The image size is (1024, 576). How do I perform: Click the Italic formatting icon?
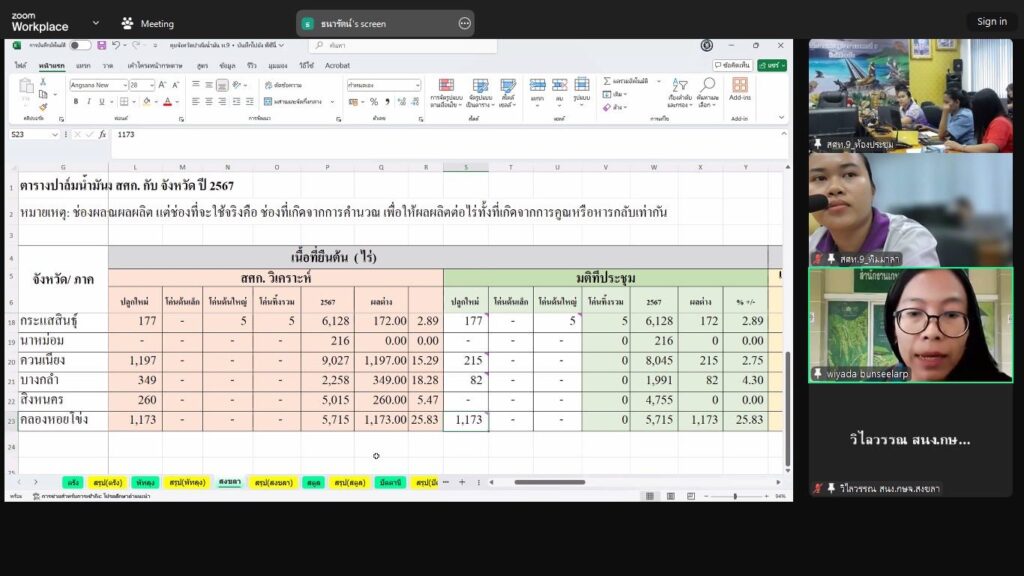(88, 101)
